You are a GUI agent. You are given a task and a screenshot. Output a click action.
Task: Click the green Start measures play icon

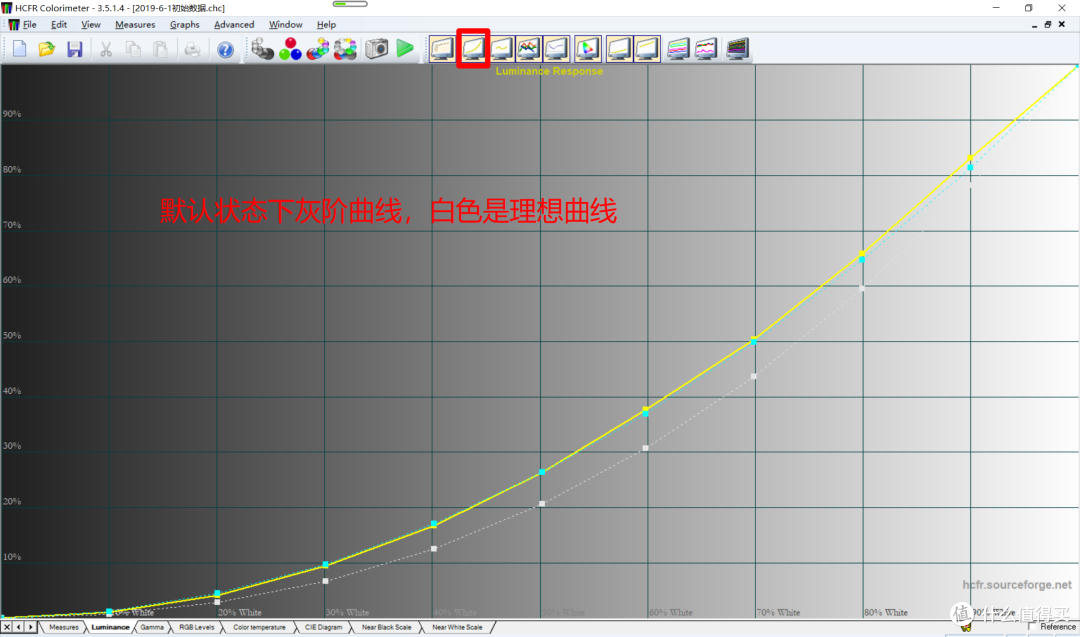pos(405,48)
